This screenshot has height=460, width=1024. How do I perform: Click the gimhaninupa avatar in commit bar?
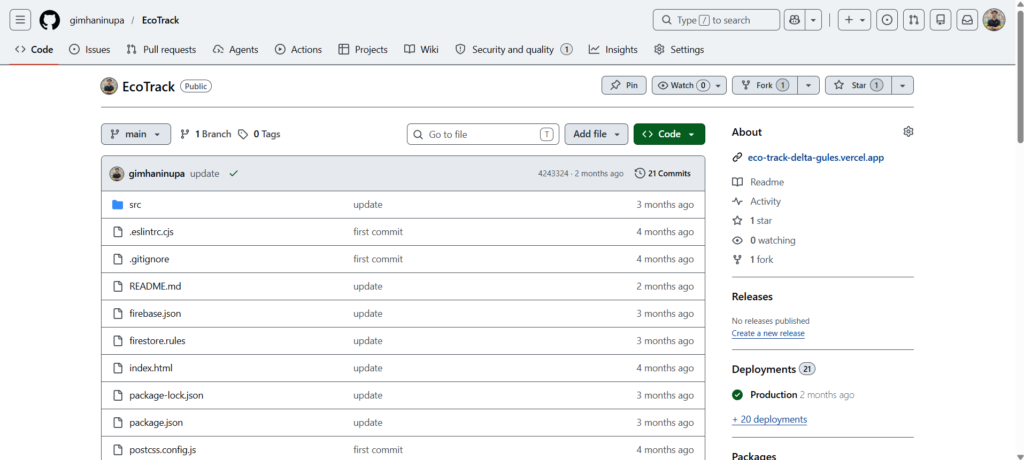117,174
